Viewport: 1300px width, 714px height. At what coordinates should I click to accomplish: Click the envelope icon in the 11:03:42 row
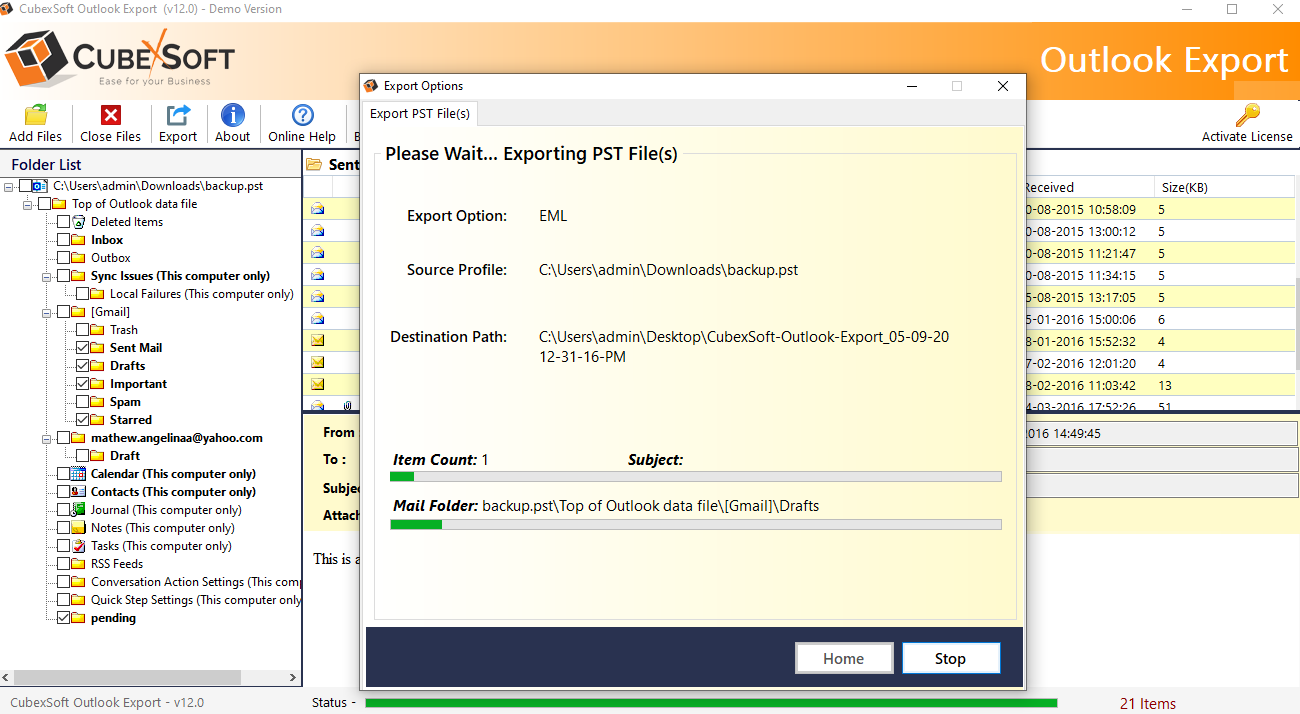click(318, 385)
